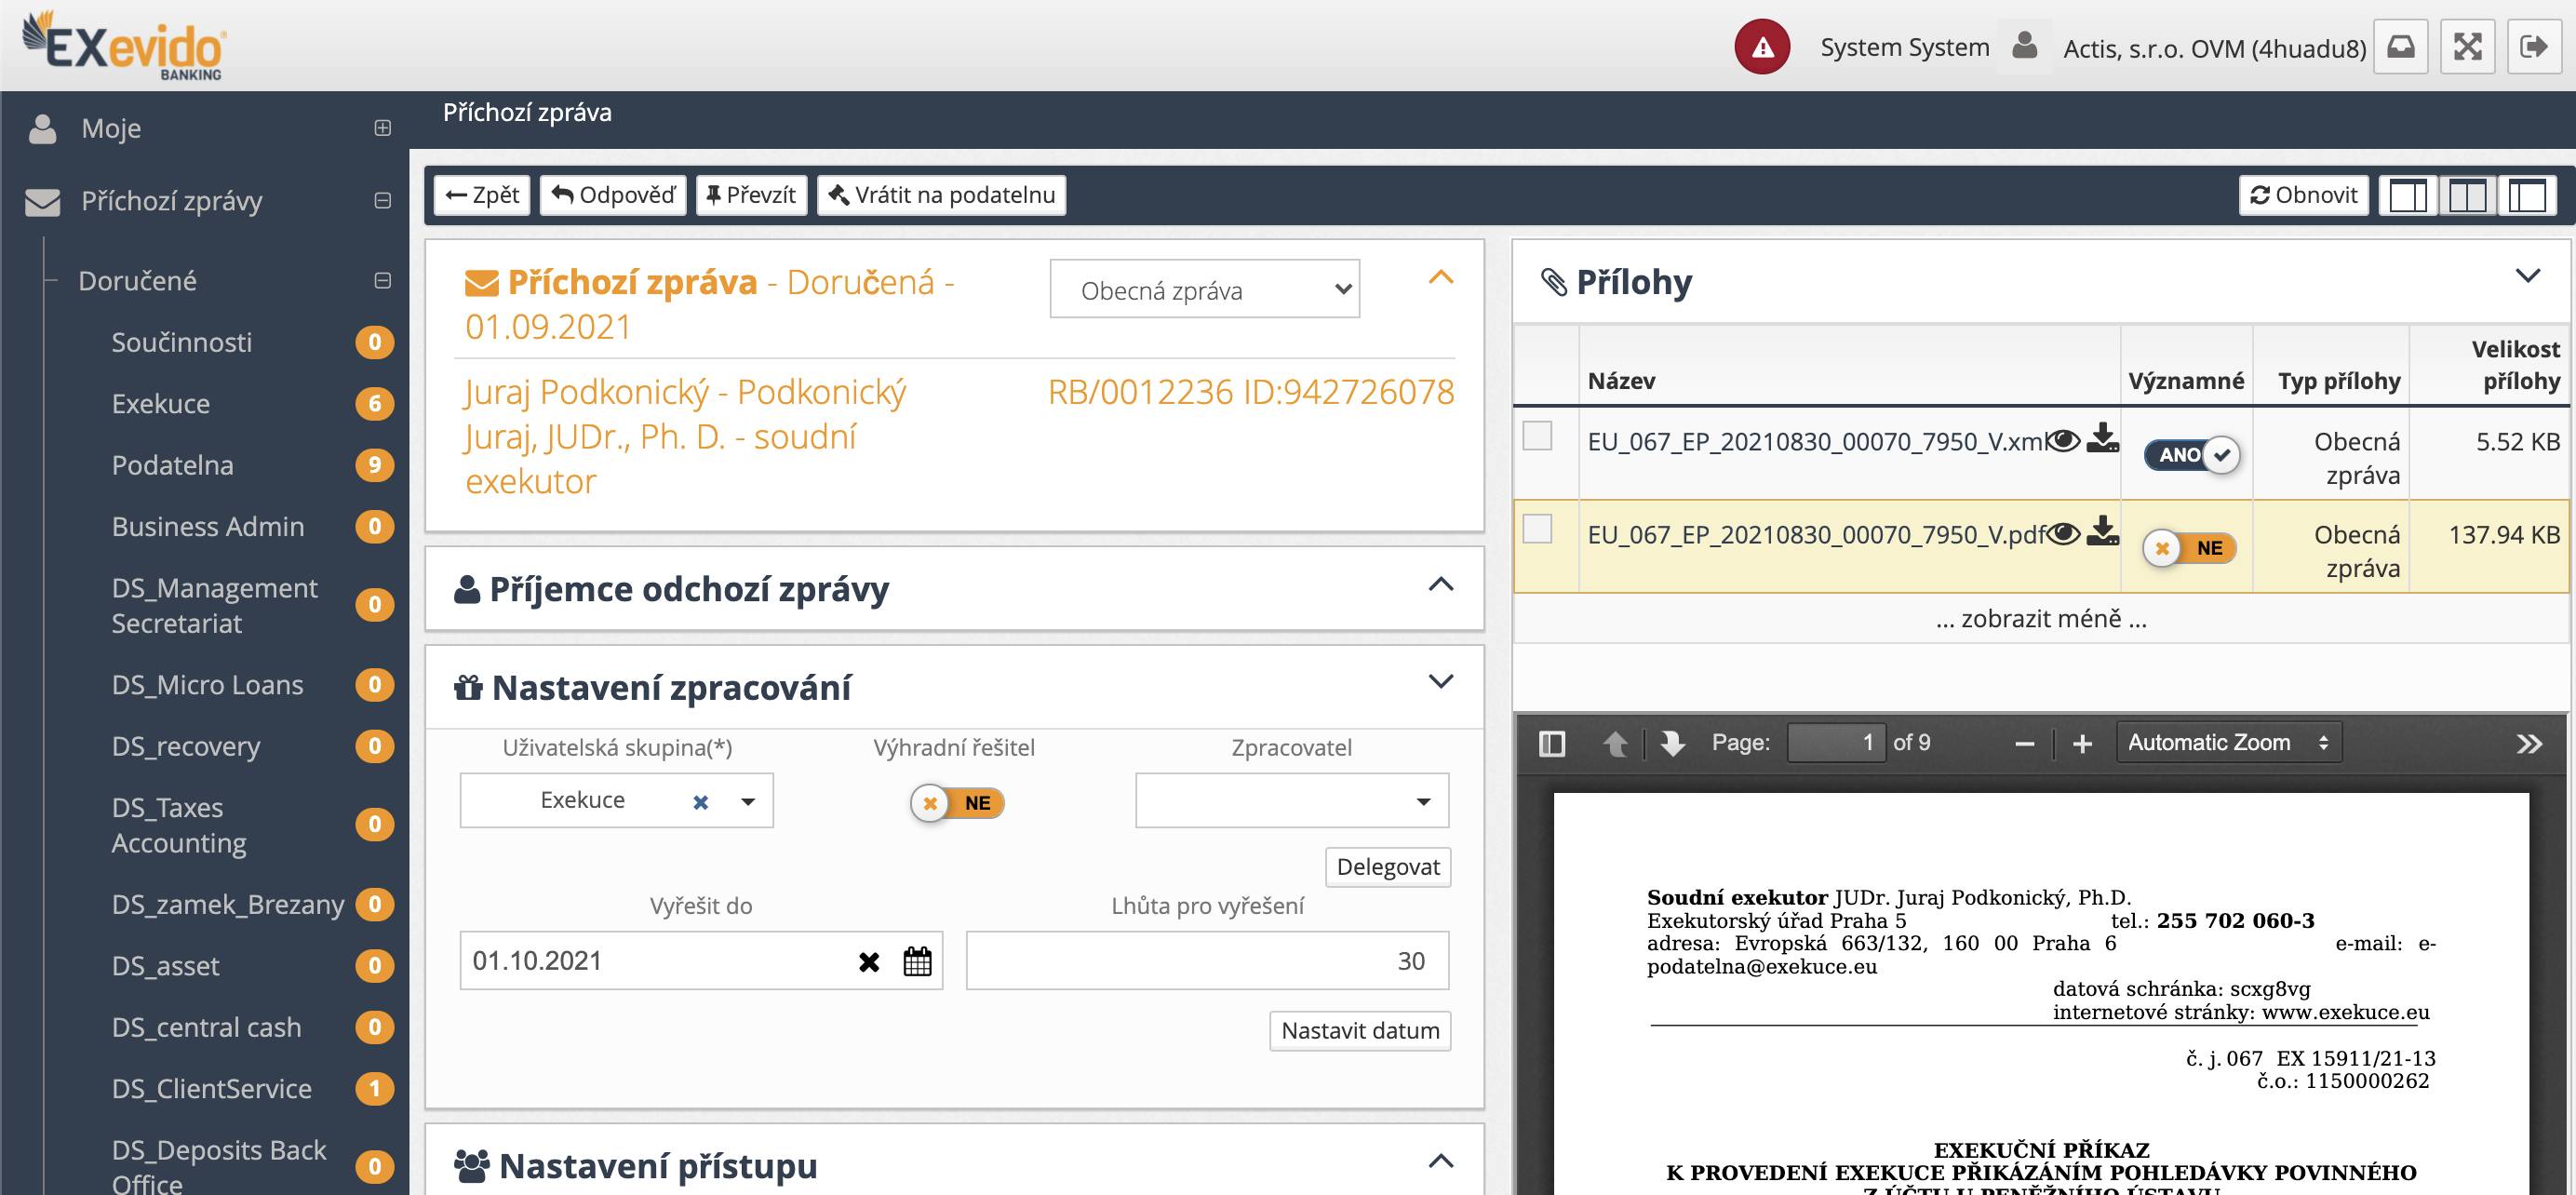Toggle Významné NE switch for PDF file
This screenshot has width=2576, height=1195.
tap(2189, 548)
